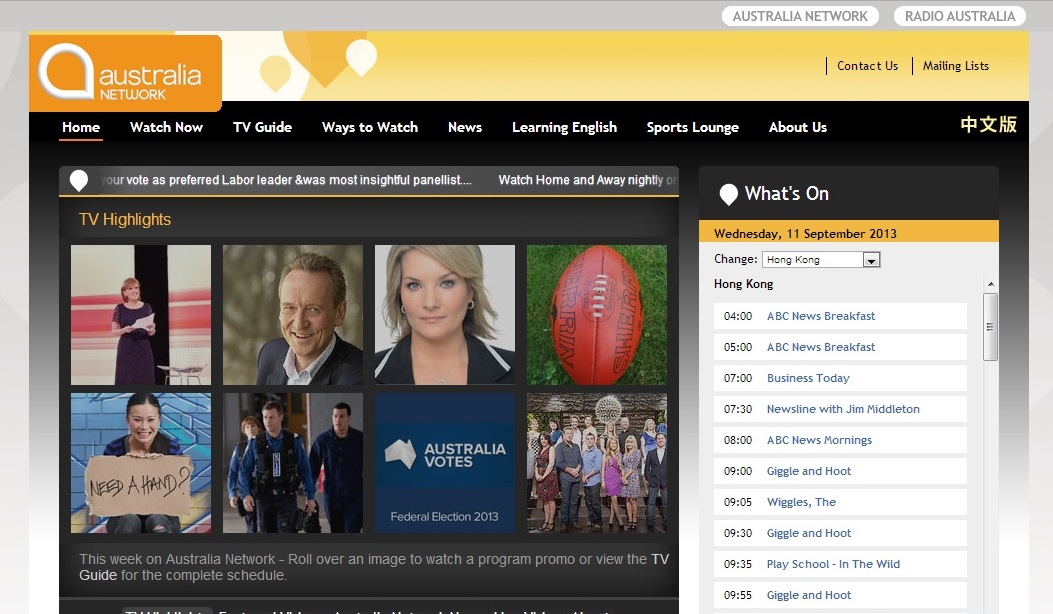1053x614 pixels.
Task: Open the Mailing Lists link
Action: tap(956, 66)
